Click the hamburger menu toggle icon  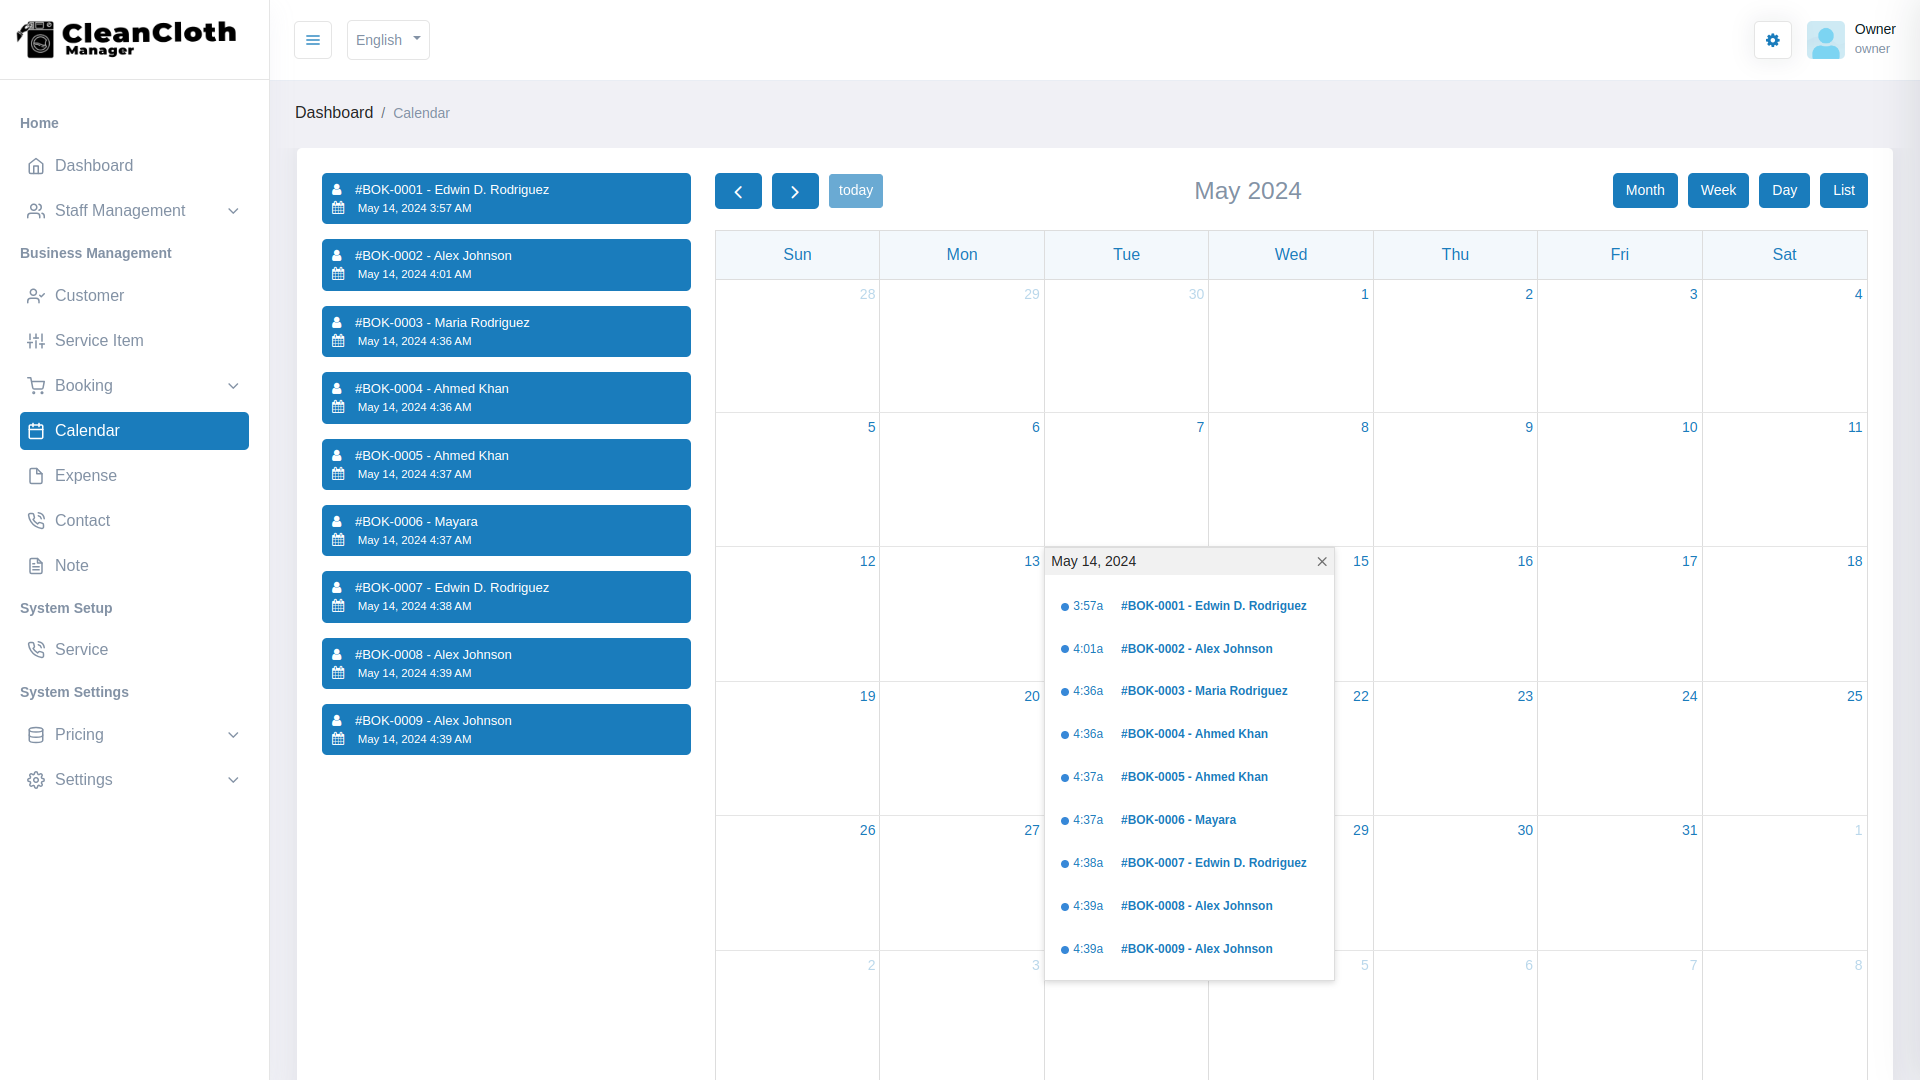[312, 40]
